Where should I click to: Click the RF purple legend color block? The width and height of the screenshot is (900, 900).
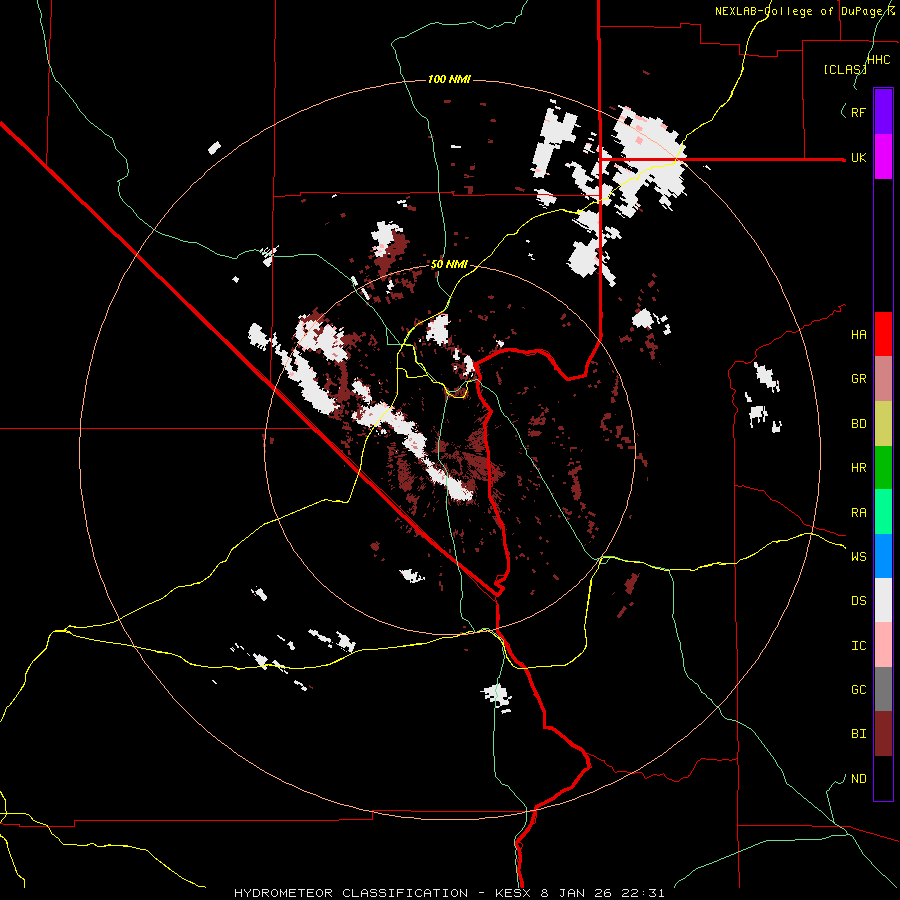pyautogui.click(x=883, y=112)
